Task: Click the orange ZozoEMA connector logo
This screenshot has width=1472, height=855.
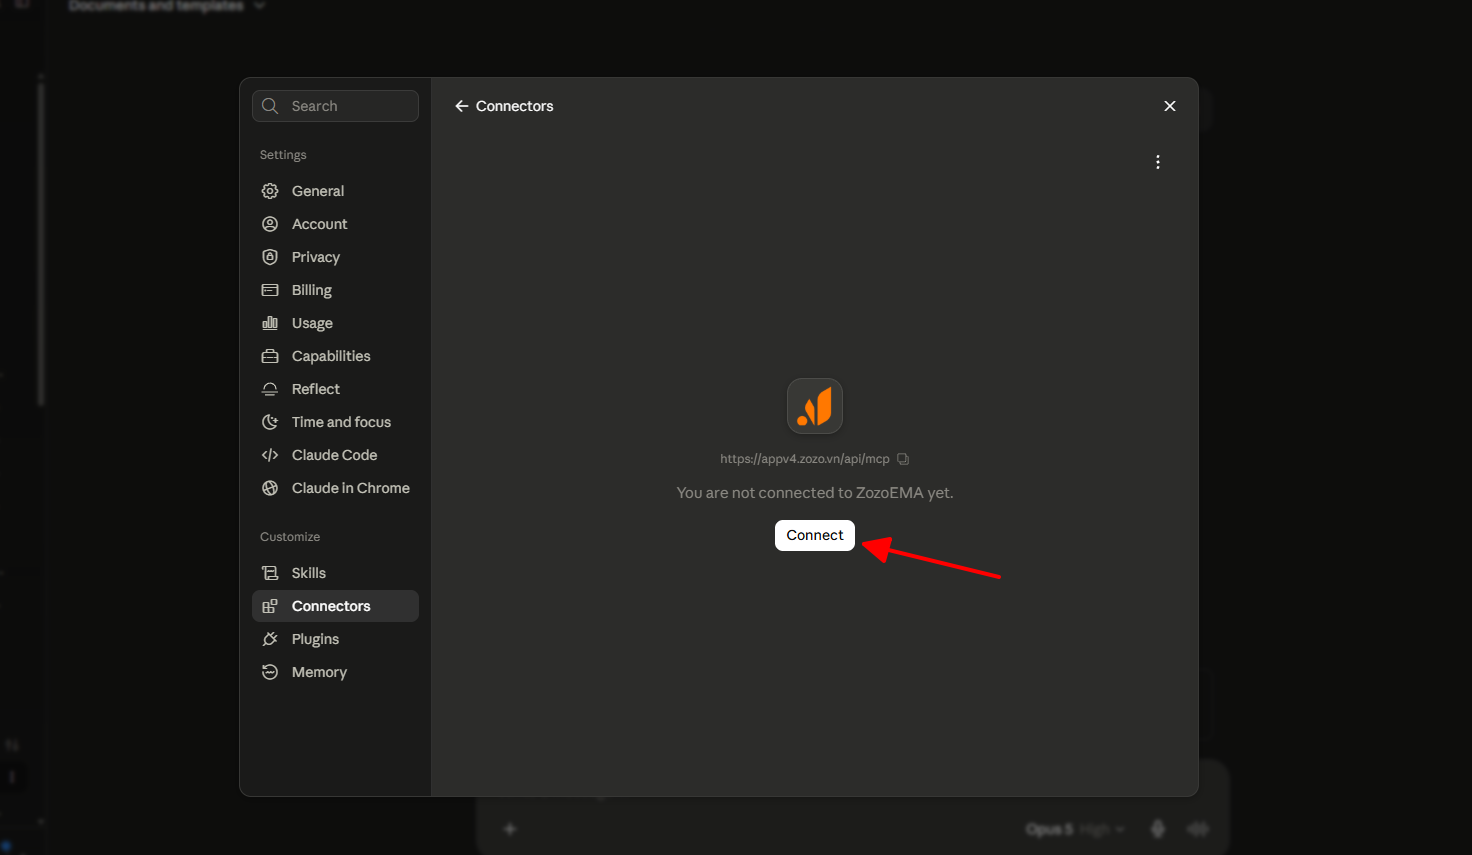Action: pos(815,406)
